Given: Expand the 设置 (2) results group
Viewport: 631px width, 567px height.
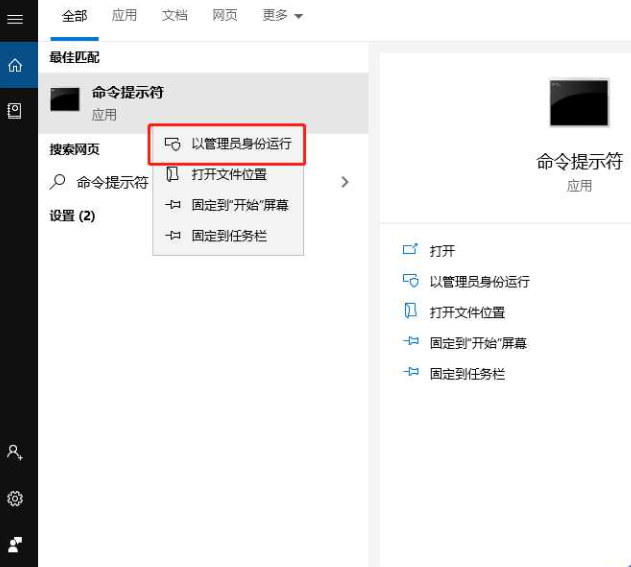Looking at the screenshot, I should [x=72, y=216].
